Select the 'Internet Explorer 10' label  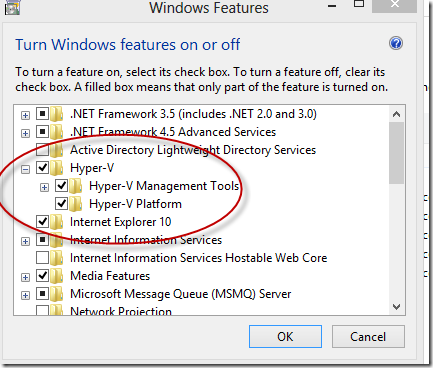121,222
